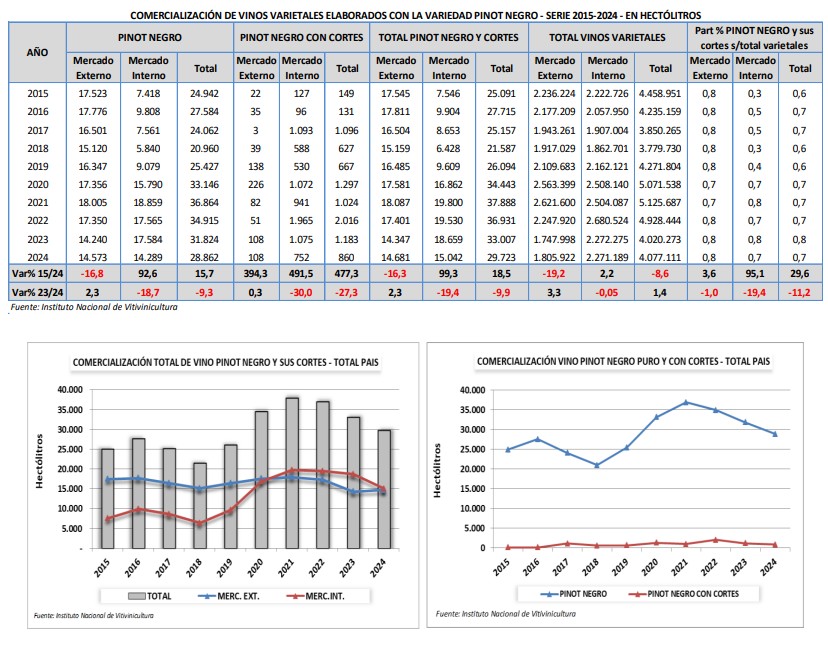Click the 28.862 total for 2024
828x651 pixels.
point(204,258)
